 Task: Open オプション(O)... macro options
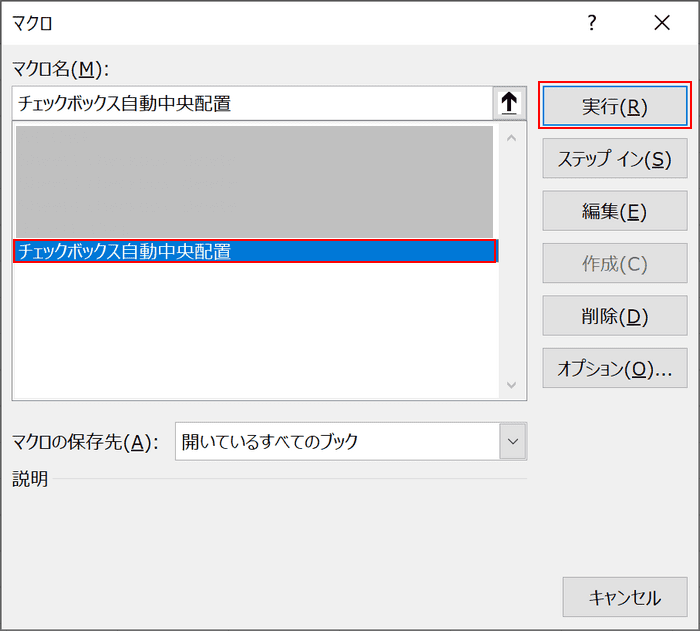(x=615, y=368)
